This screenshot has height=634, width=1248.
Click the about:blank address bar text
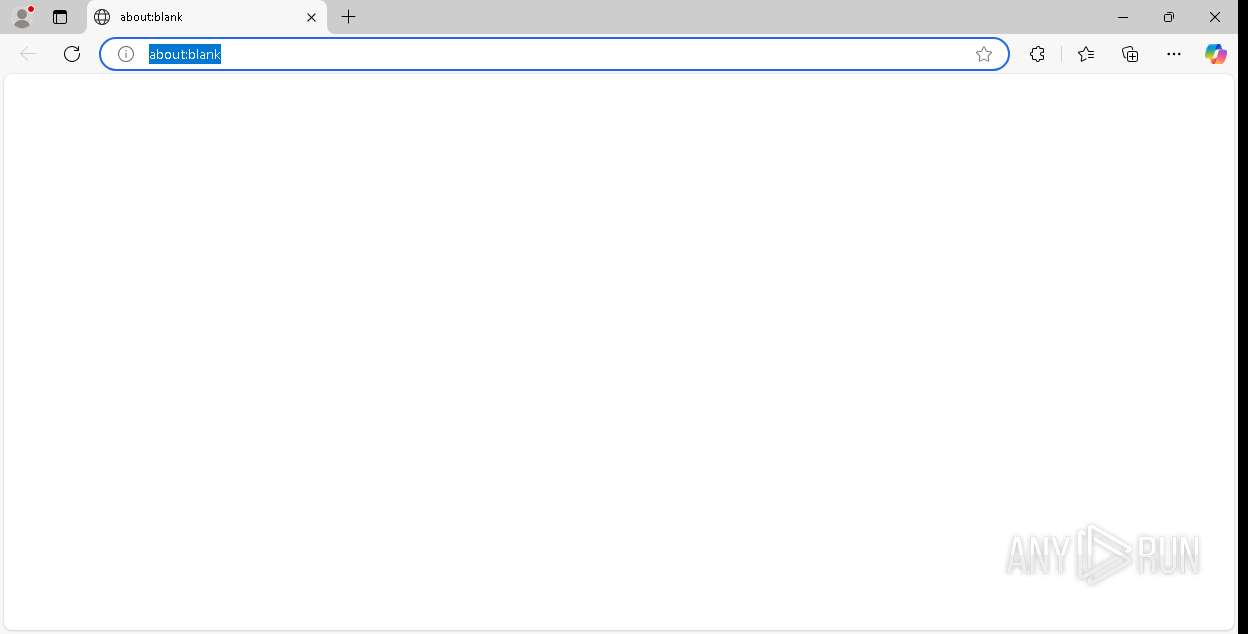185,54
